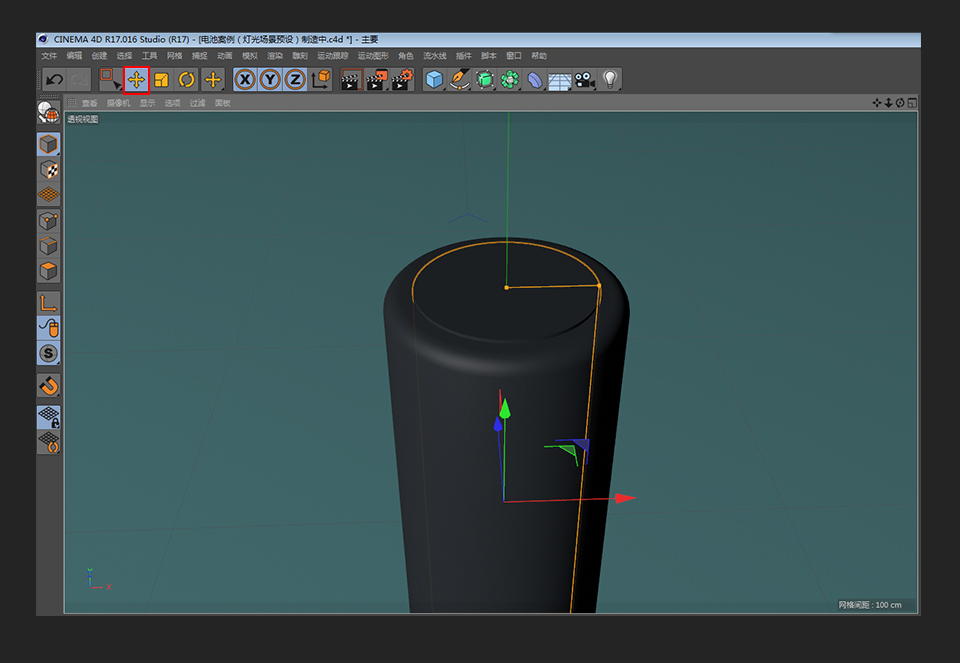960x663 pixels.
Task: Open the floor environment objects dropdown
Action: 559,80
